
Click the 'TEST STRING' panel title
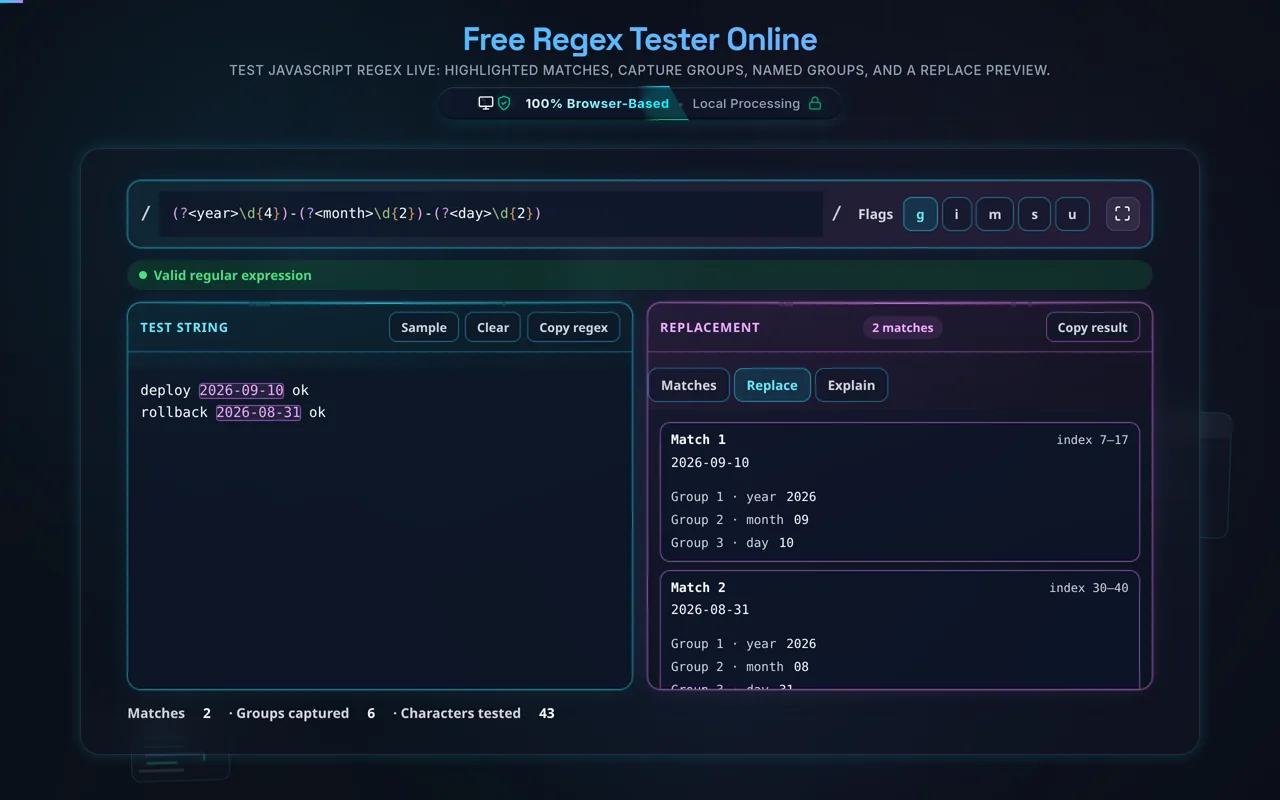pyautogui.click(x=184, y=328)
